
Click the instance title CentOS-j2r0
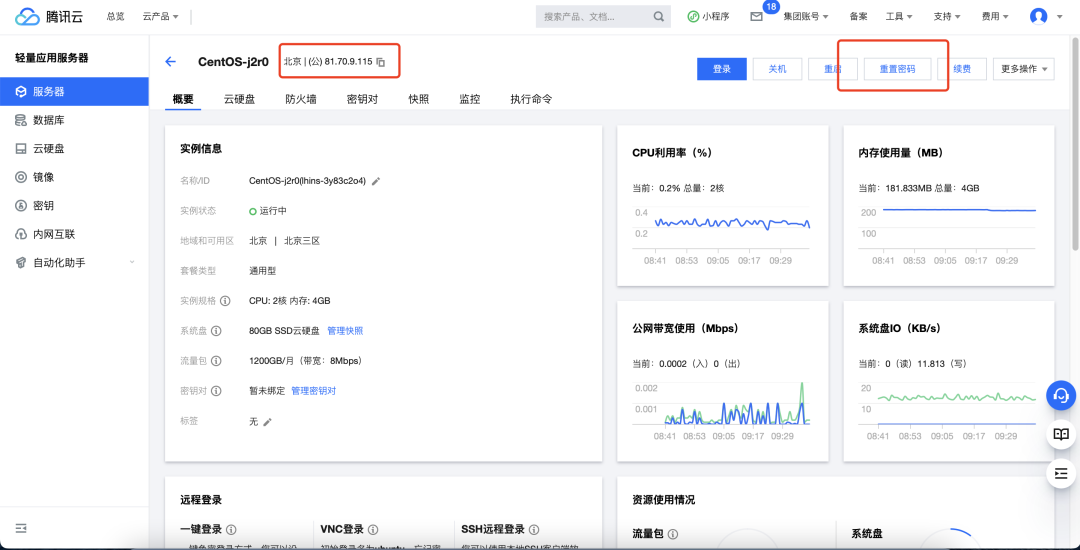[233, 62]
